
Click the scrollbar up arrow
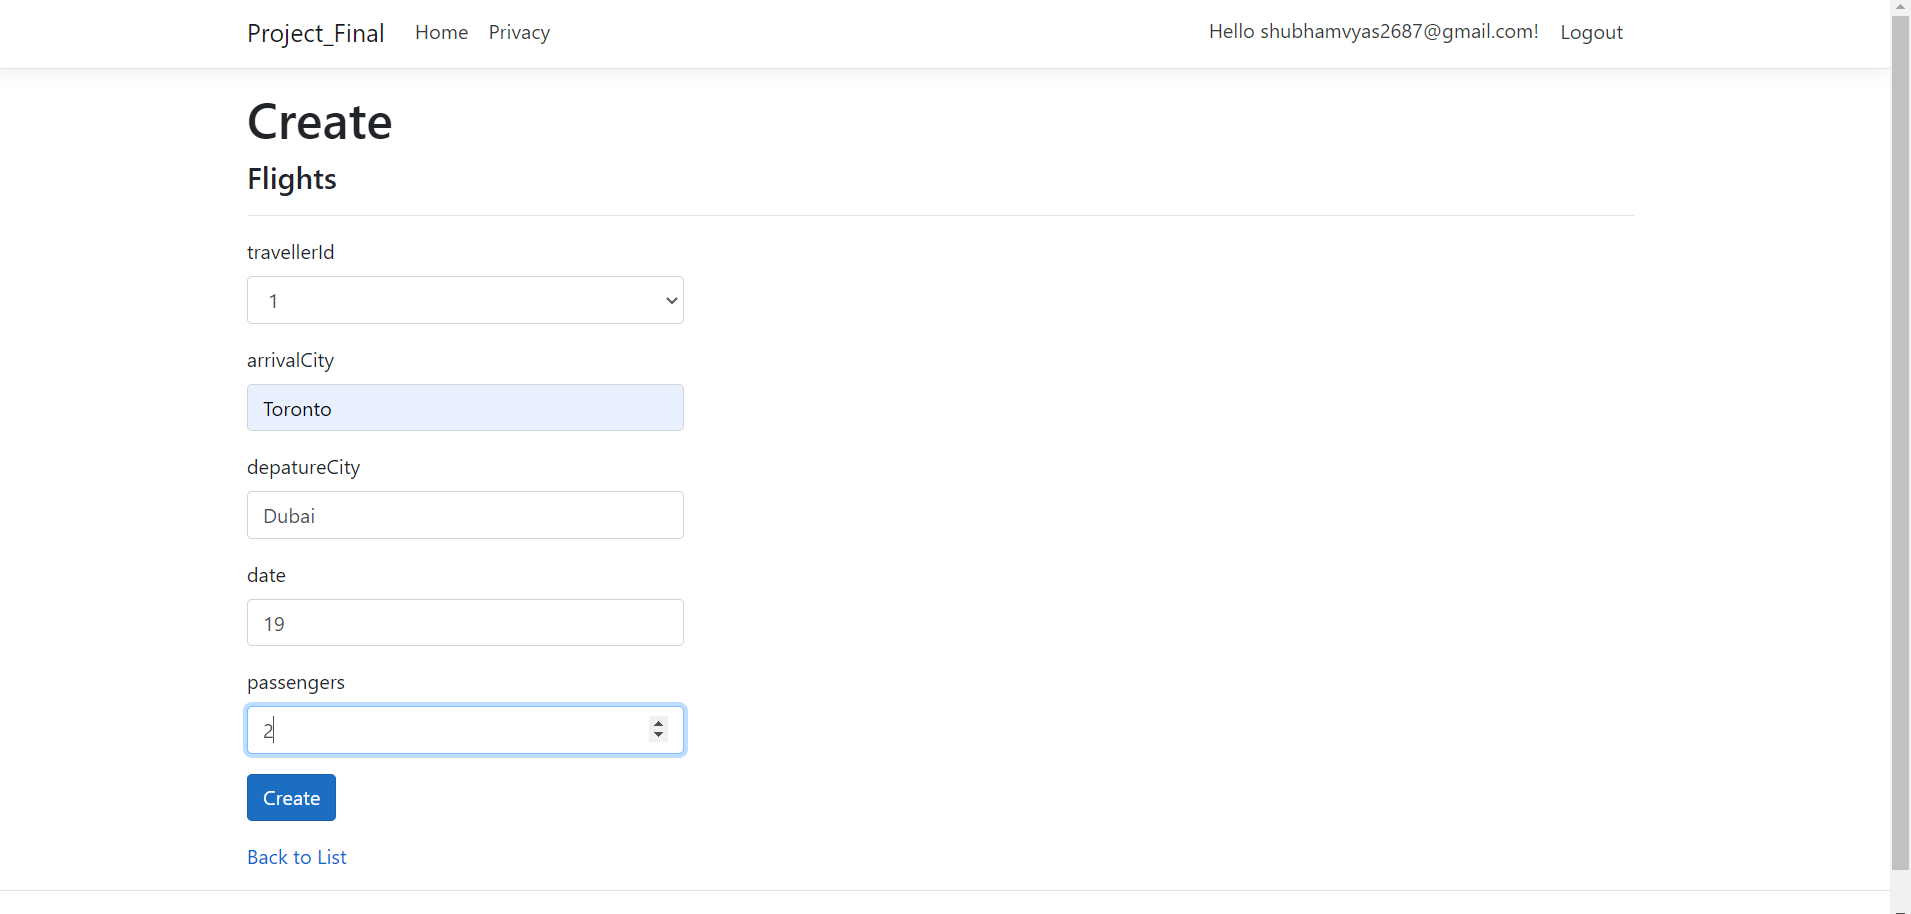tap(1900, 7)
